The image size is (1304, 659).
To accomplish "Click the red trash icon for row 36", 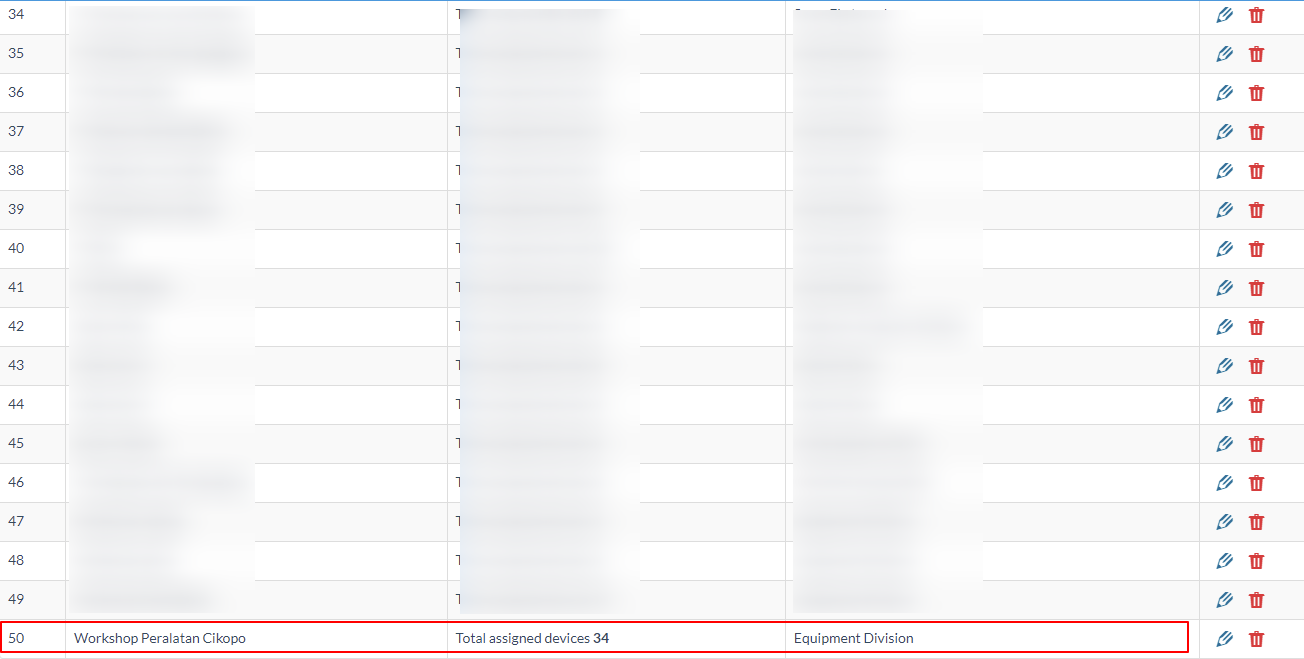I will pos(1256,93).
